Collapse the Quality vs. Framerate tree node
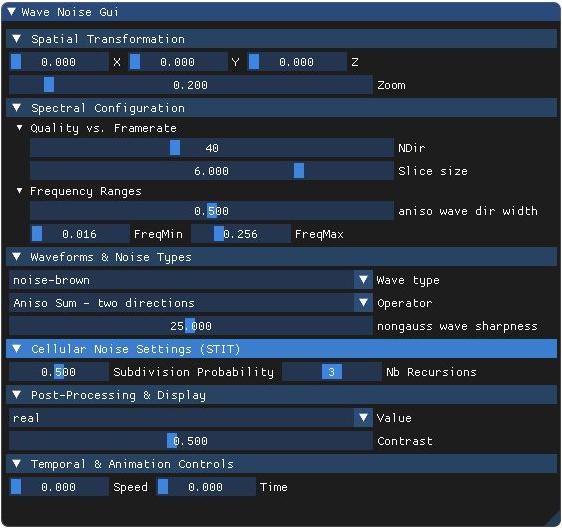 click(19, 128)
